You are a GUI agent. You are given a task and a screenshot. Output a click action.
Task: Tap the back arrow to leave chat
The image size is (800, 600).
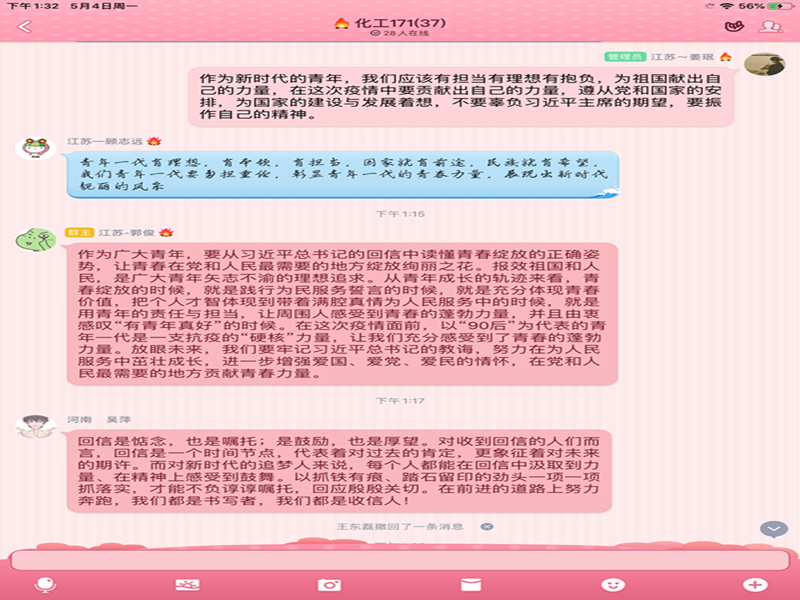[x=24, y=26]
